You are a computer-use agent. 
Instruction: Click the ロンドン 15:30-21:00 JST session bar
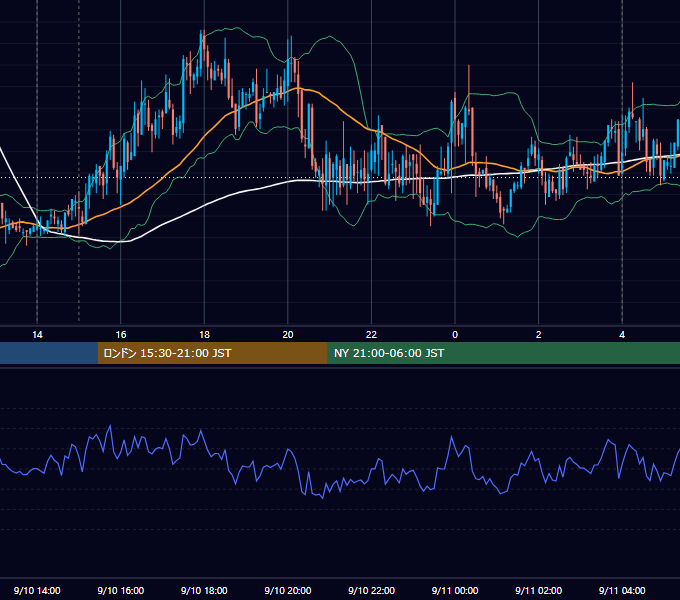212,353
